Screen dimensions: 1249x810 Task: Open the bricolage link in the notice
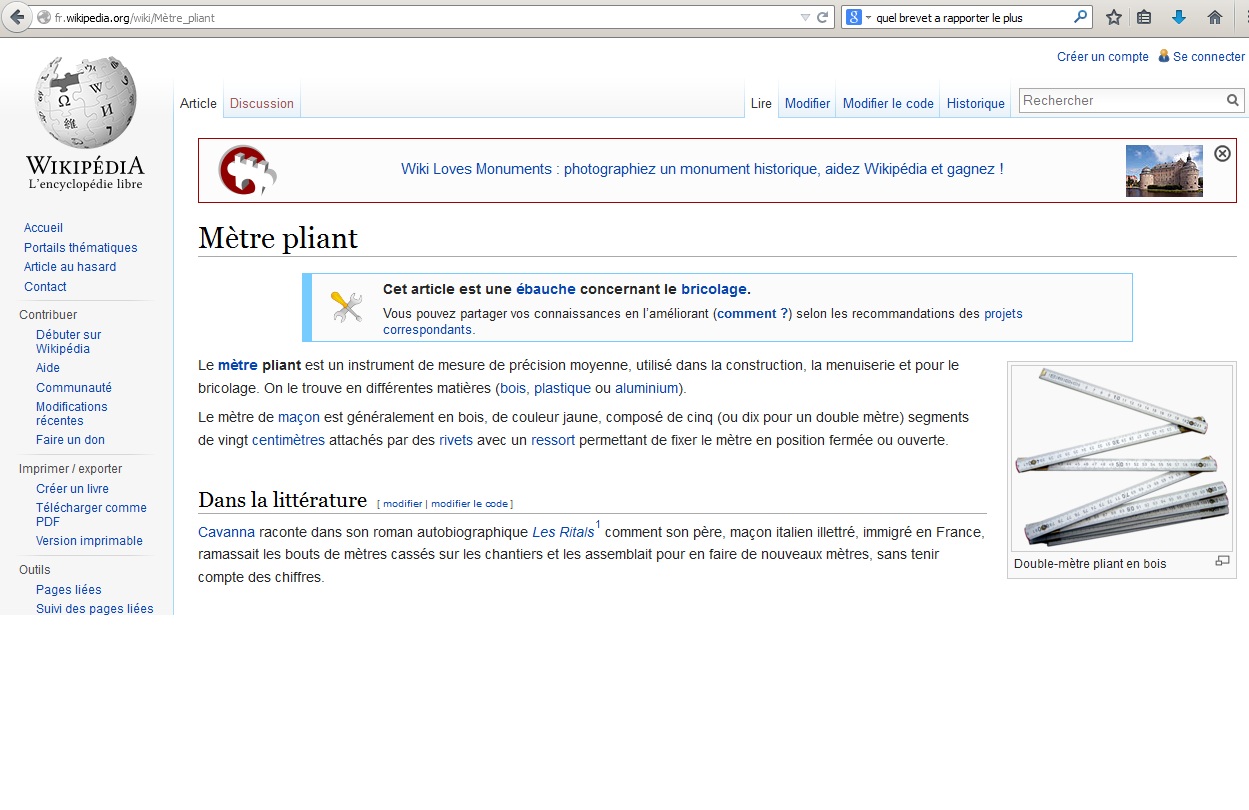[x=714, y=289]
